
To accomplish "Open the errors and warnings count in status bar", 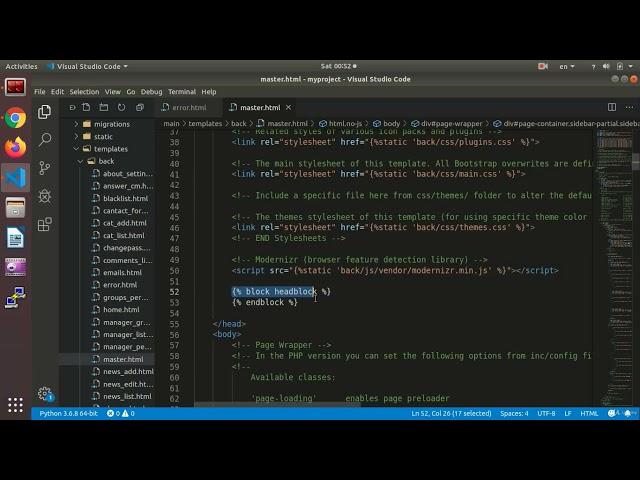I will (121, 413).
